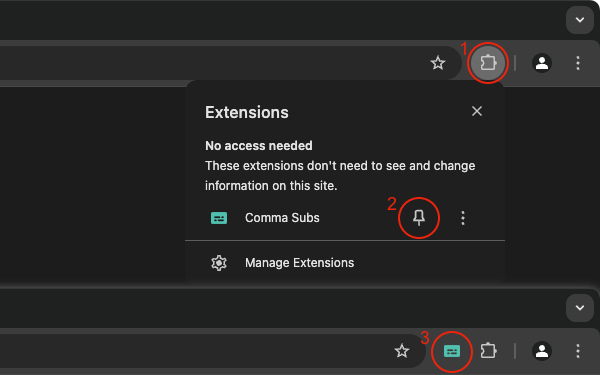Open the profile avatar in top toolbar
Viewport: 600px width, 375px height.
coord(541,63)
